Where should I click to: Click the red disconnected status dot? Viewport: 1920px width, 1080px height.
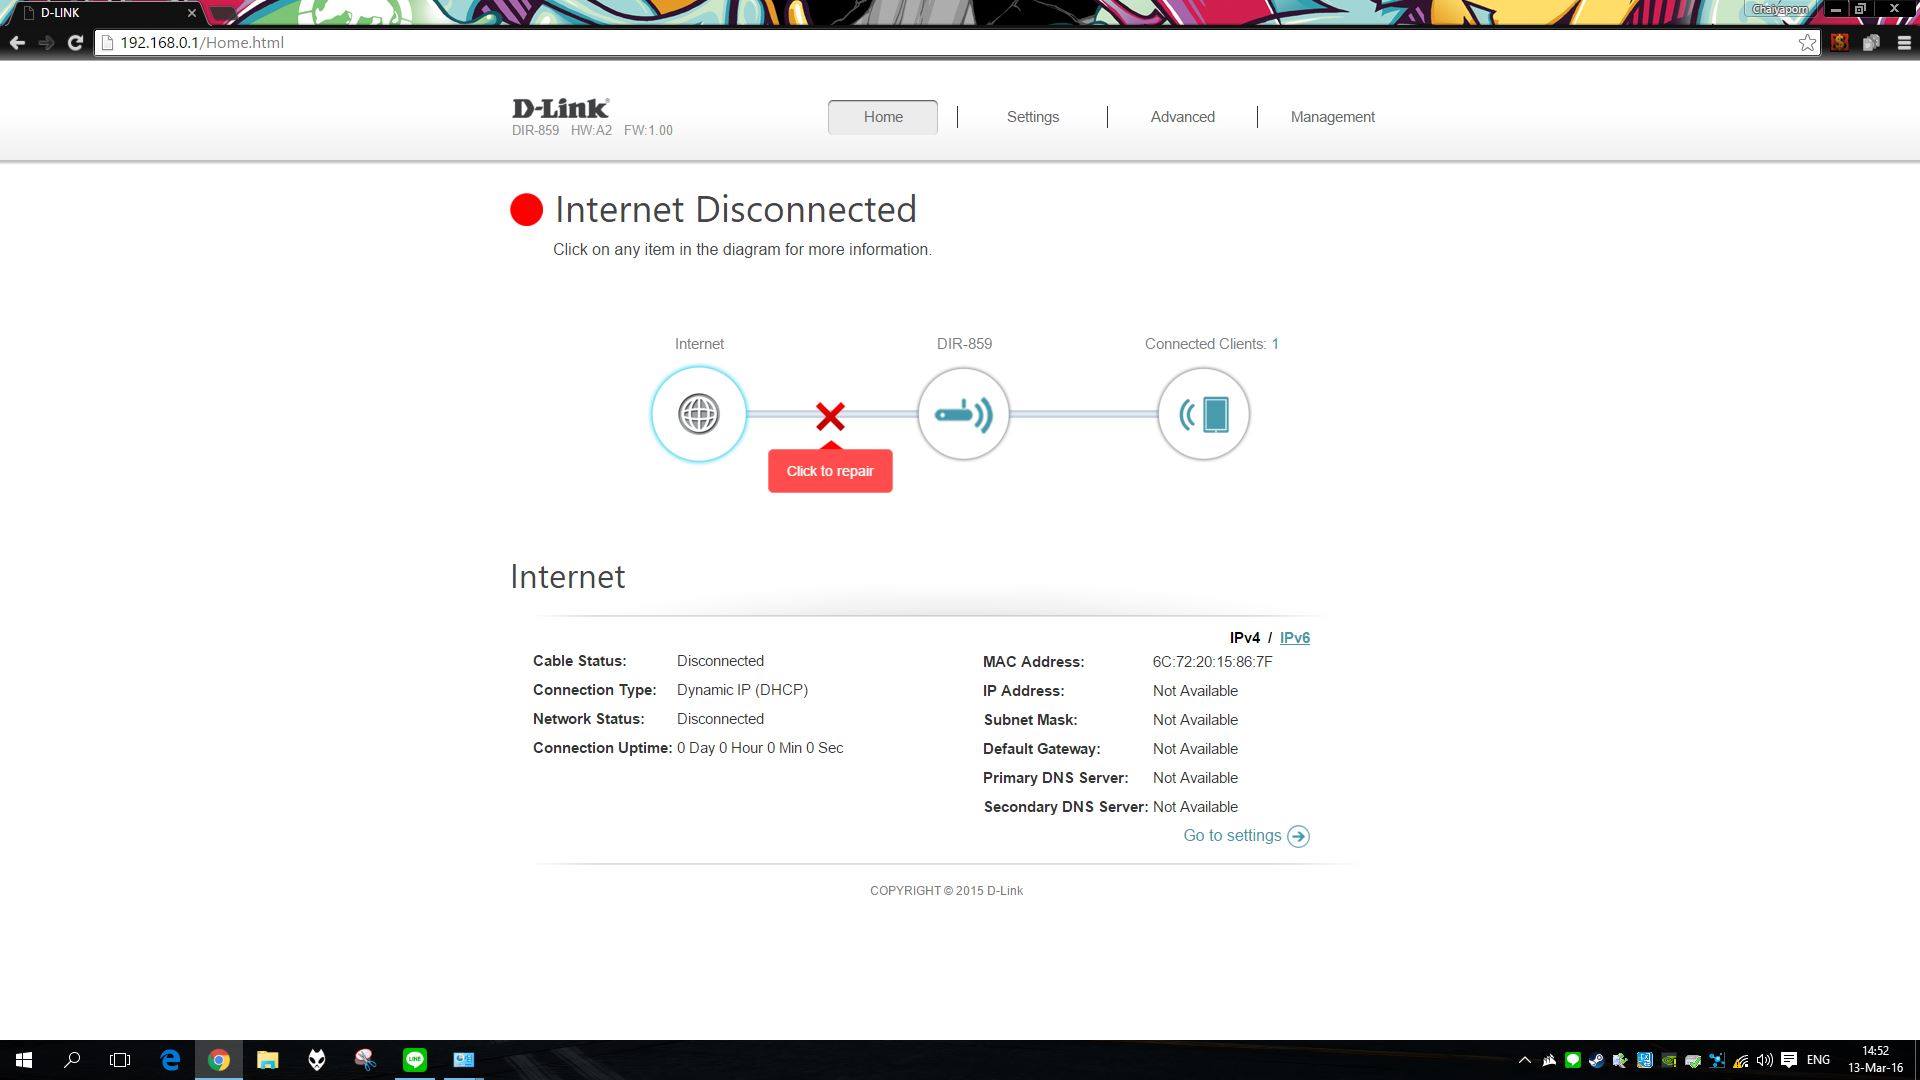coord(527,210)
